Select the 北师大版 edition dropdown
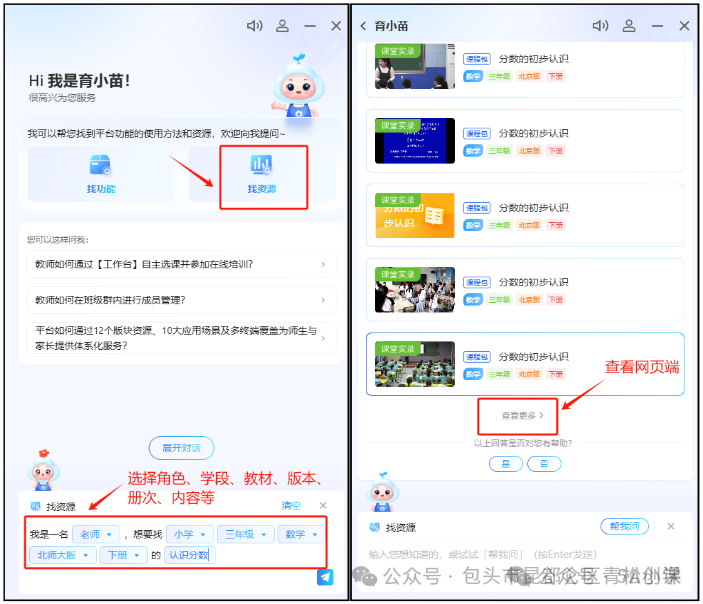Viewport: 703px width, 604px height. pyautogui.click(x=62, y=555)
